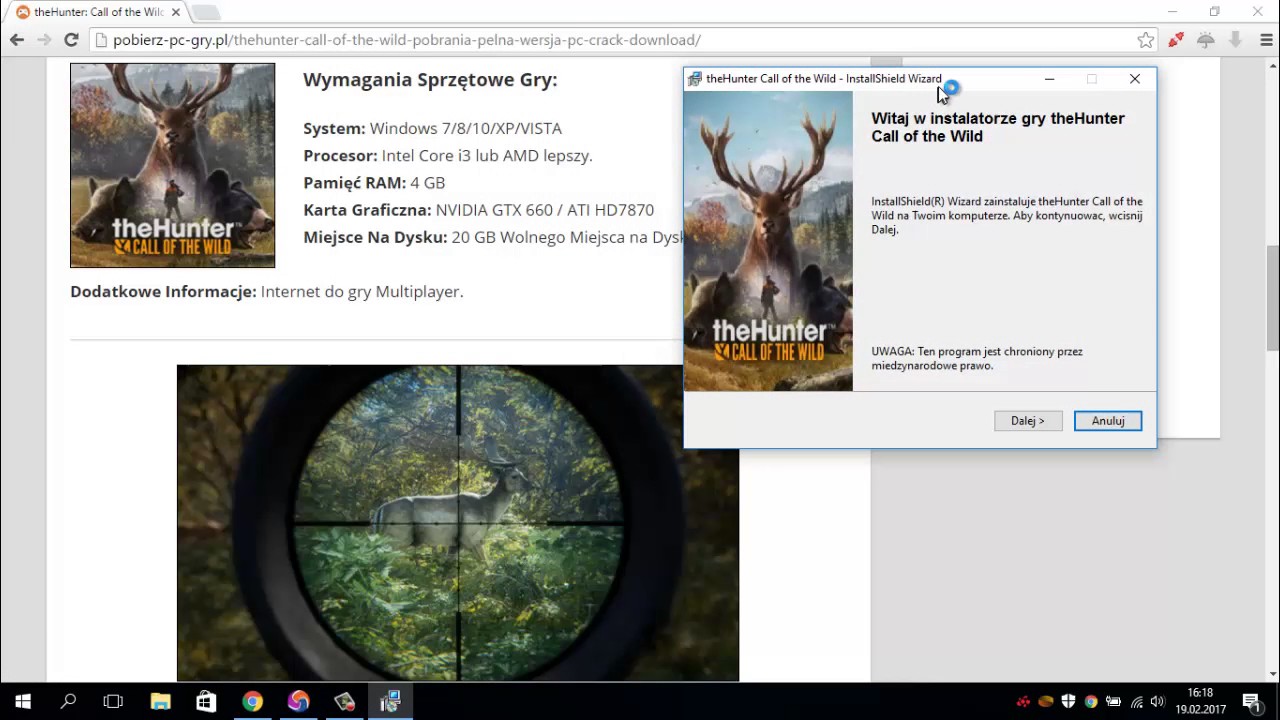This screenshot has height=720, width=1280.
Task: Open a new browser tab
Action: point(205,12)
